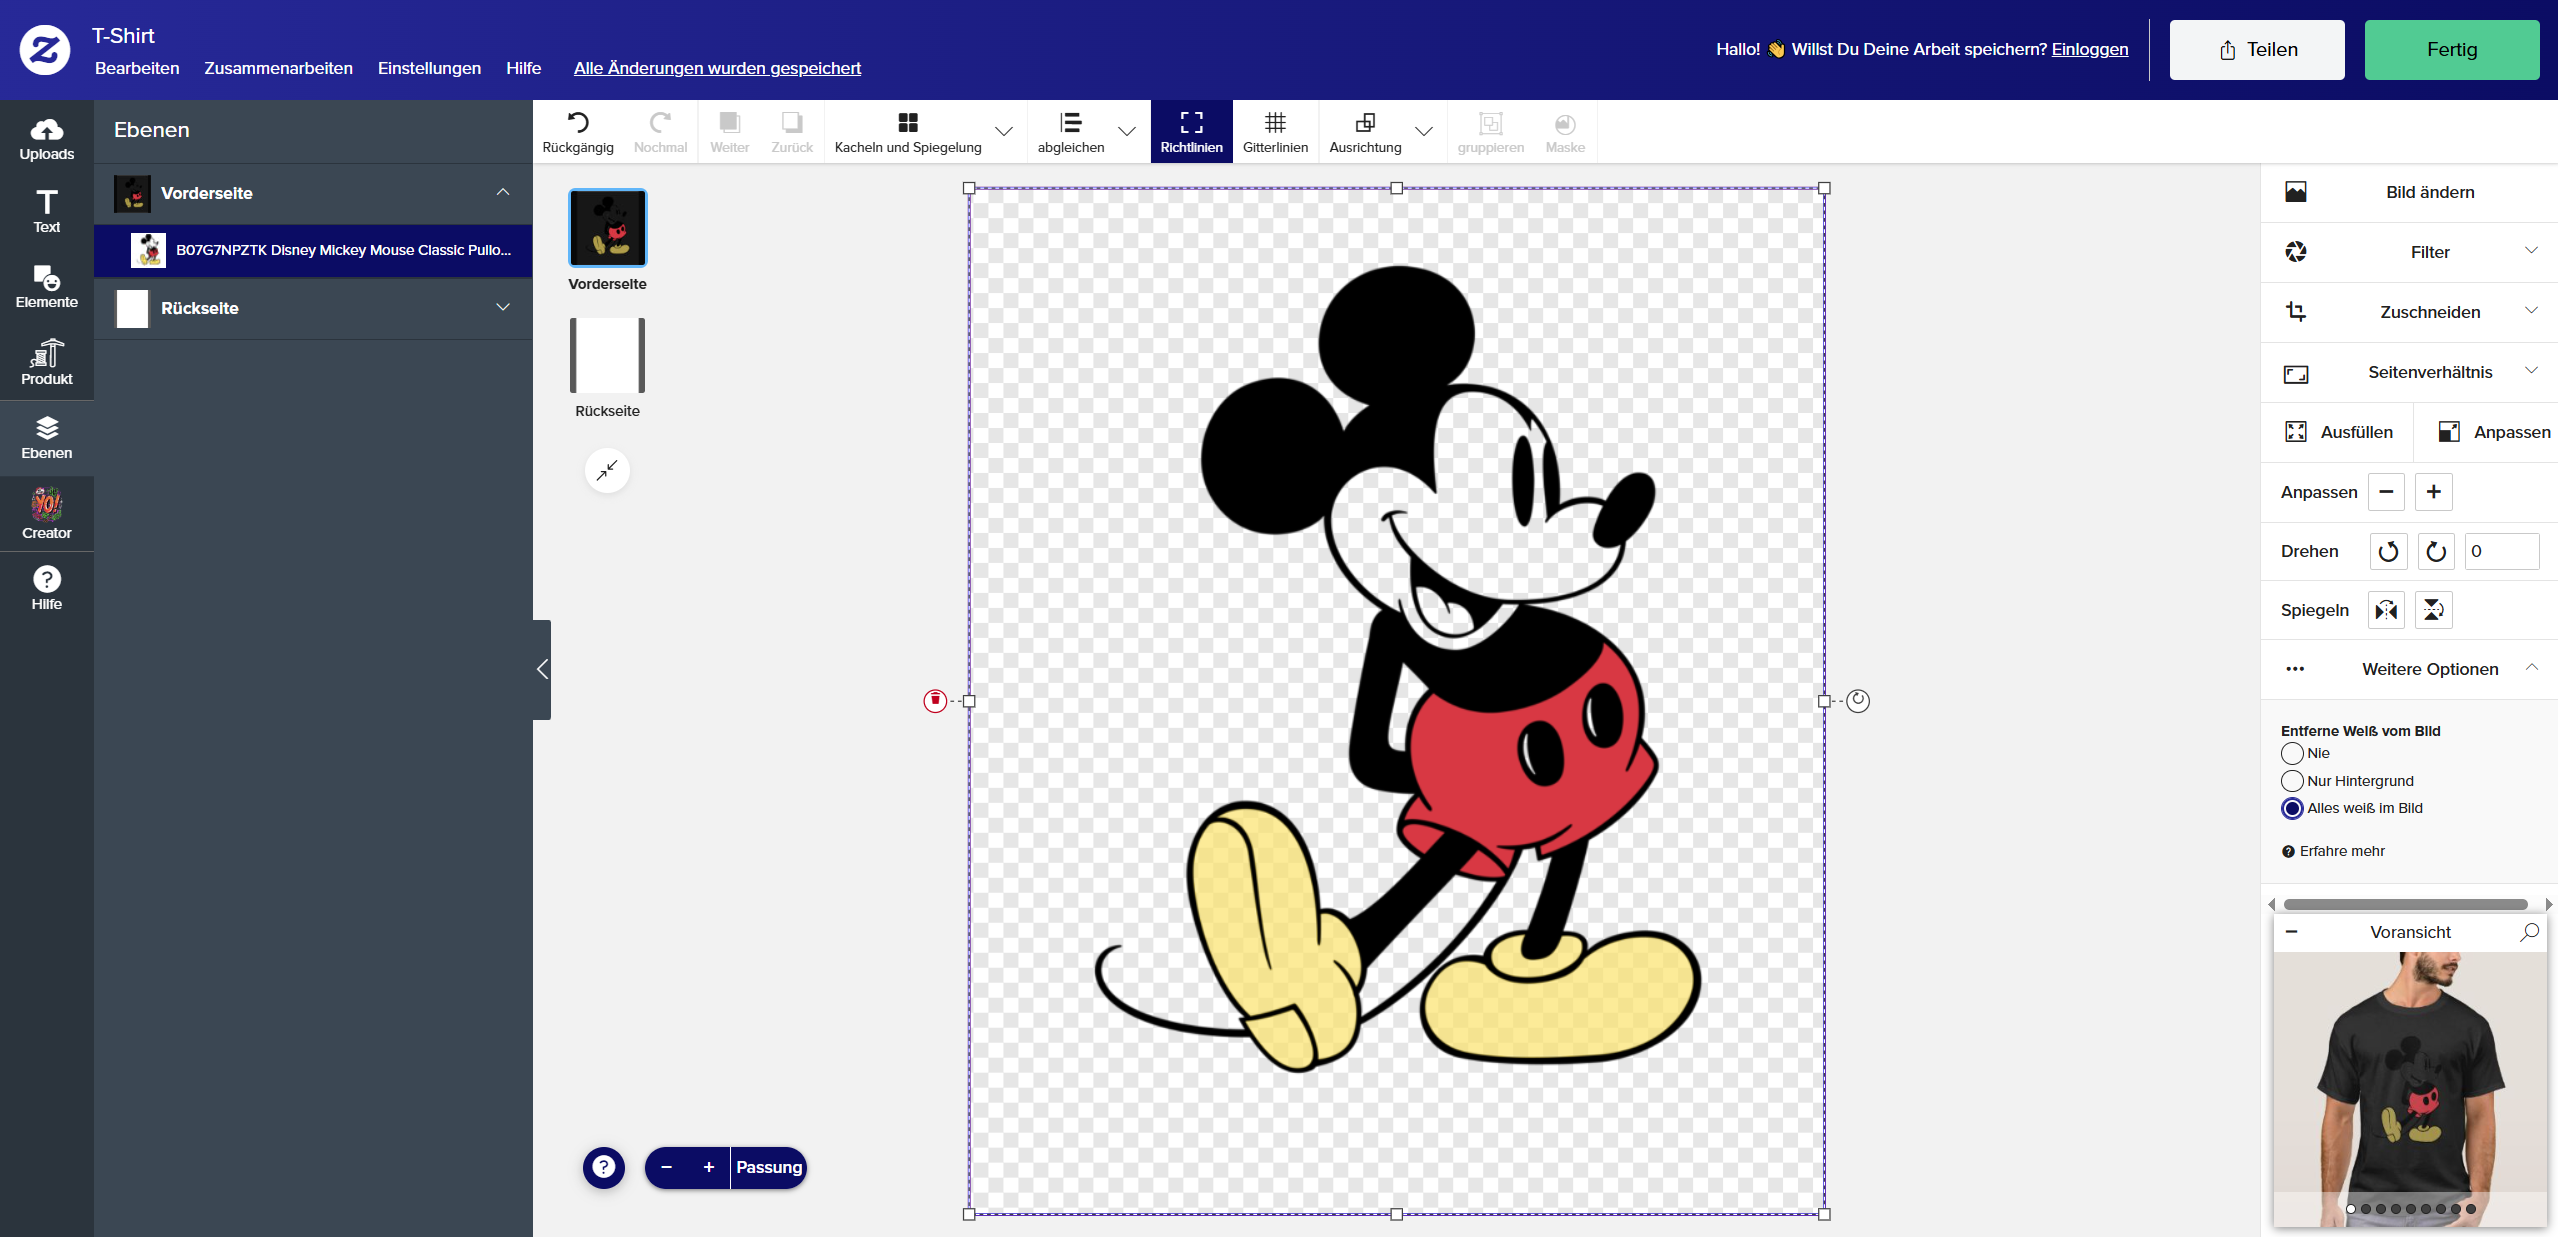2558x1237 pixels.
Task: Rotate image counterclockwise under Drehen
Action: [2388, 551]
